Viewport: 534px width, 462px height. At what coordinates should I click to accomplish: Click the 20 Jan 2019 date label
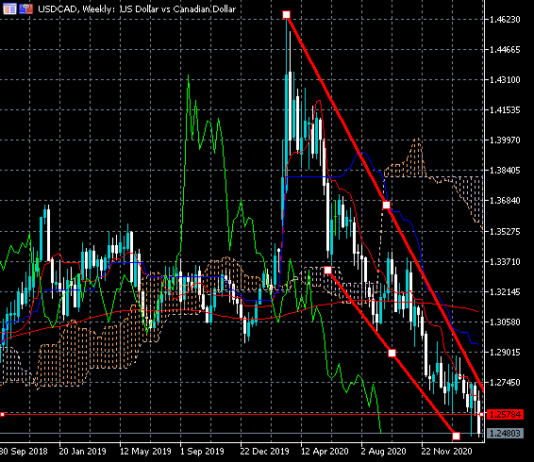pyautogui.click(x=82, y=451)
